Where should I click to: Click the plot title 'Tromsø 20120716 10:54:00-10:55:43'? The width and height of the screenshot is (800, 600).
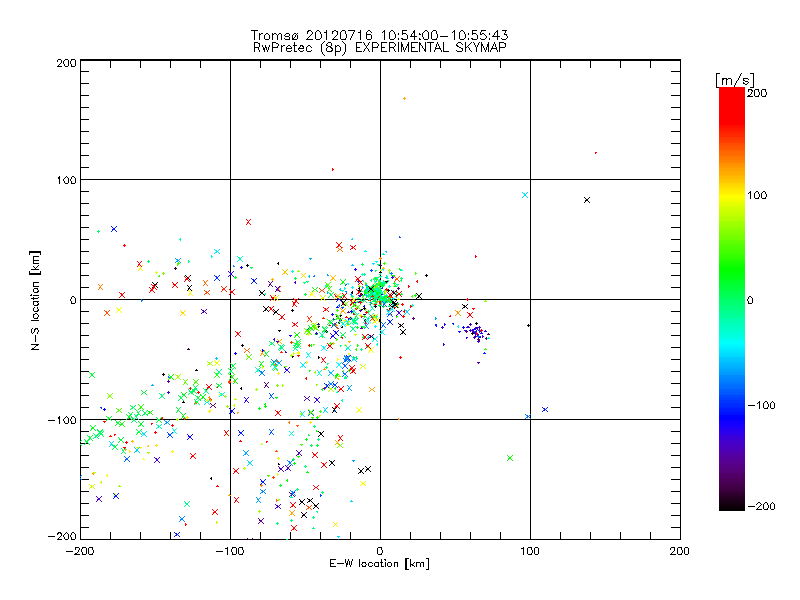click(x=379, y=35)
